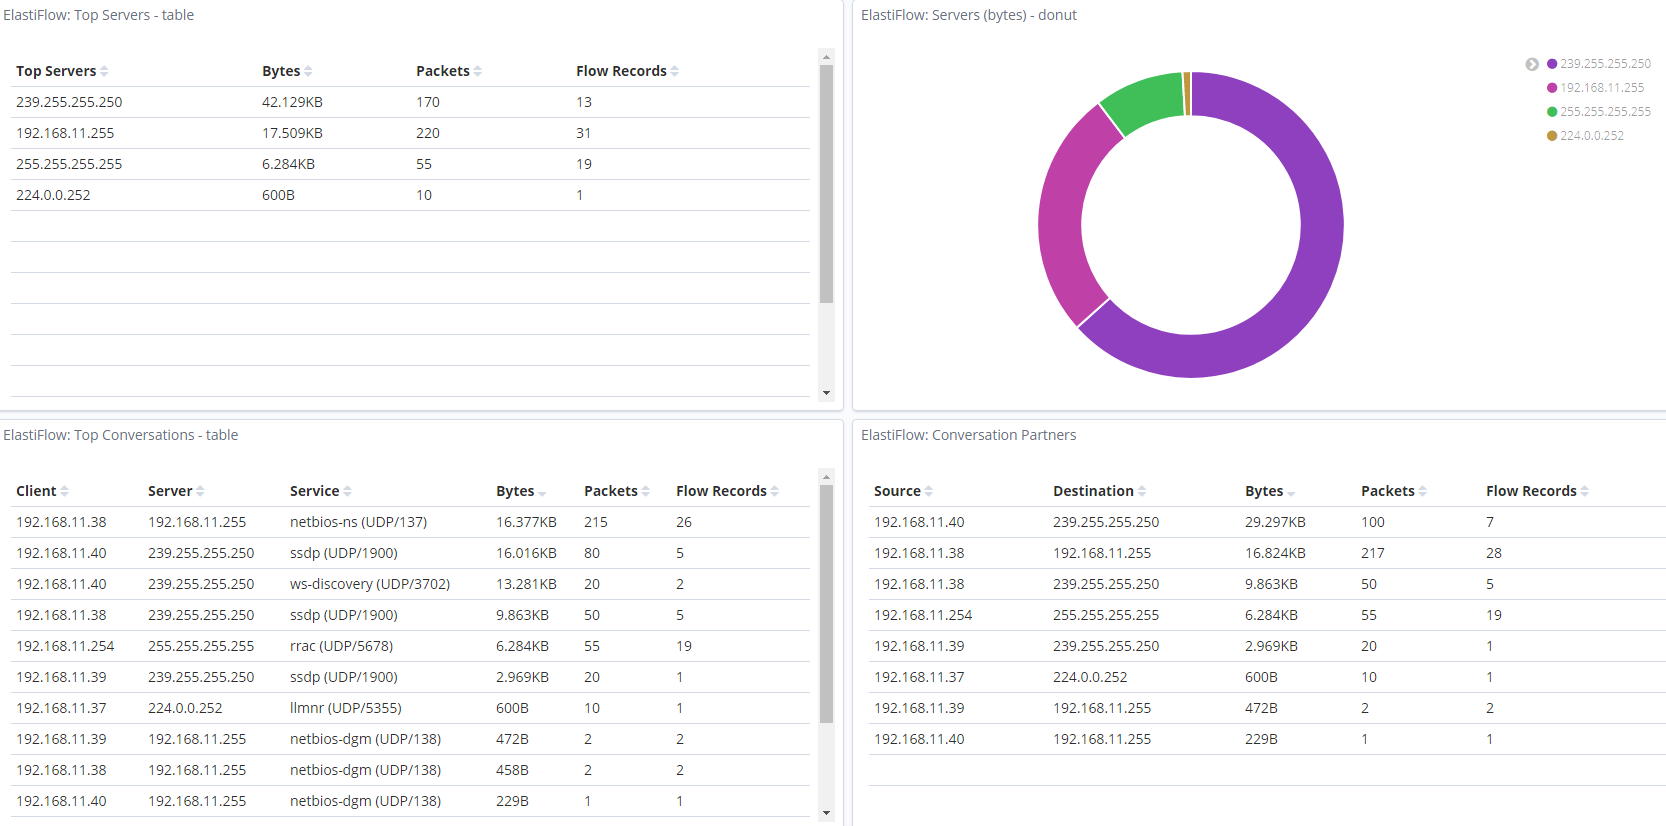Click 13.281KB in Top Conversations table
This screenshot has height=826, width=1666.
[x=526, y=584]
